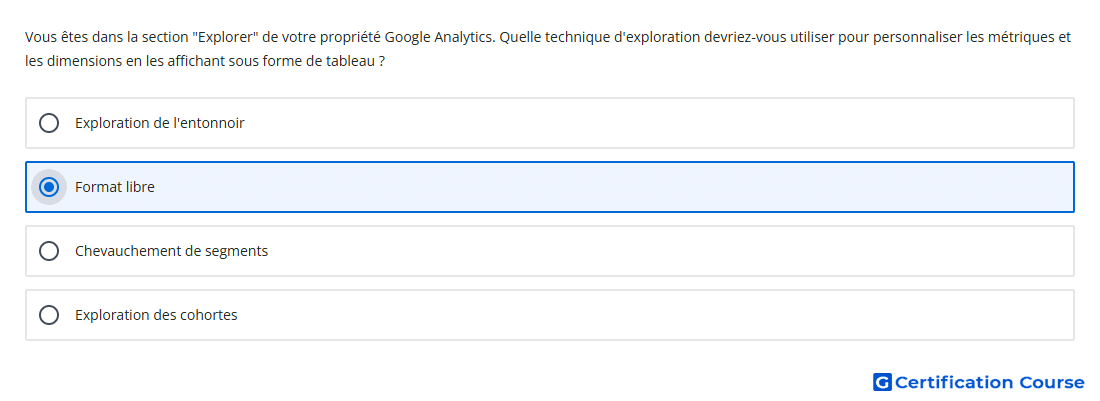Pick the "Exploration des cohortes" radio button
The image size is (1100, 401).
[49, 315]
